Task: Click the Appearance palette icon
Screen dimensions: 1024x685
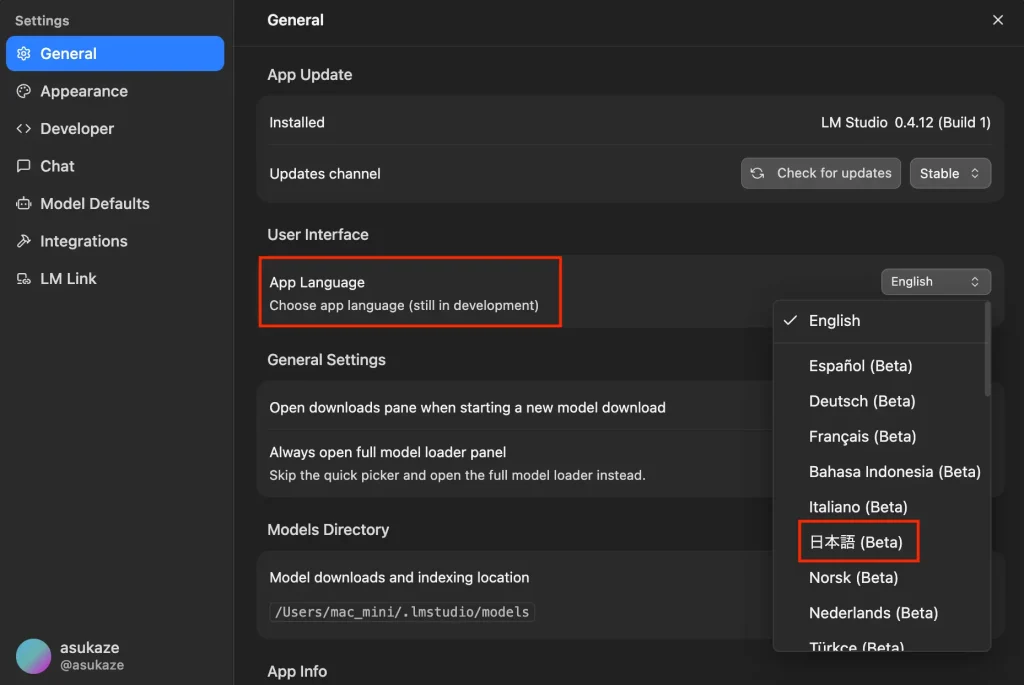Action: coord(24,91)
